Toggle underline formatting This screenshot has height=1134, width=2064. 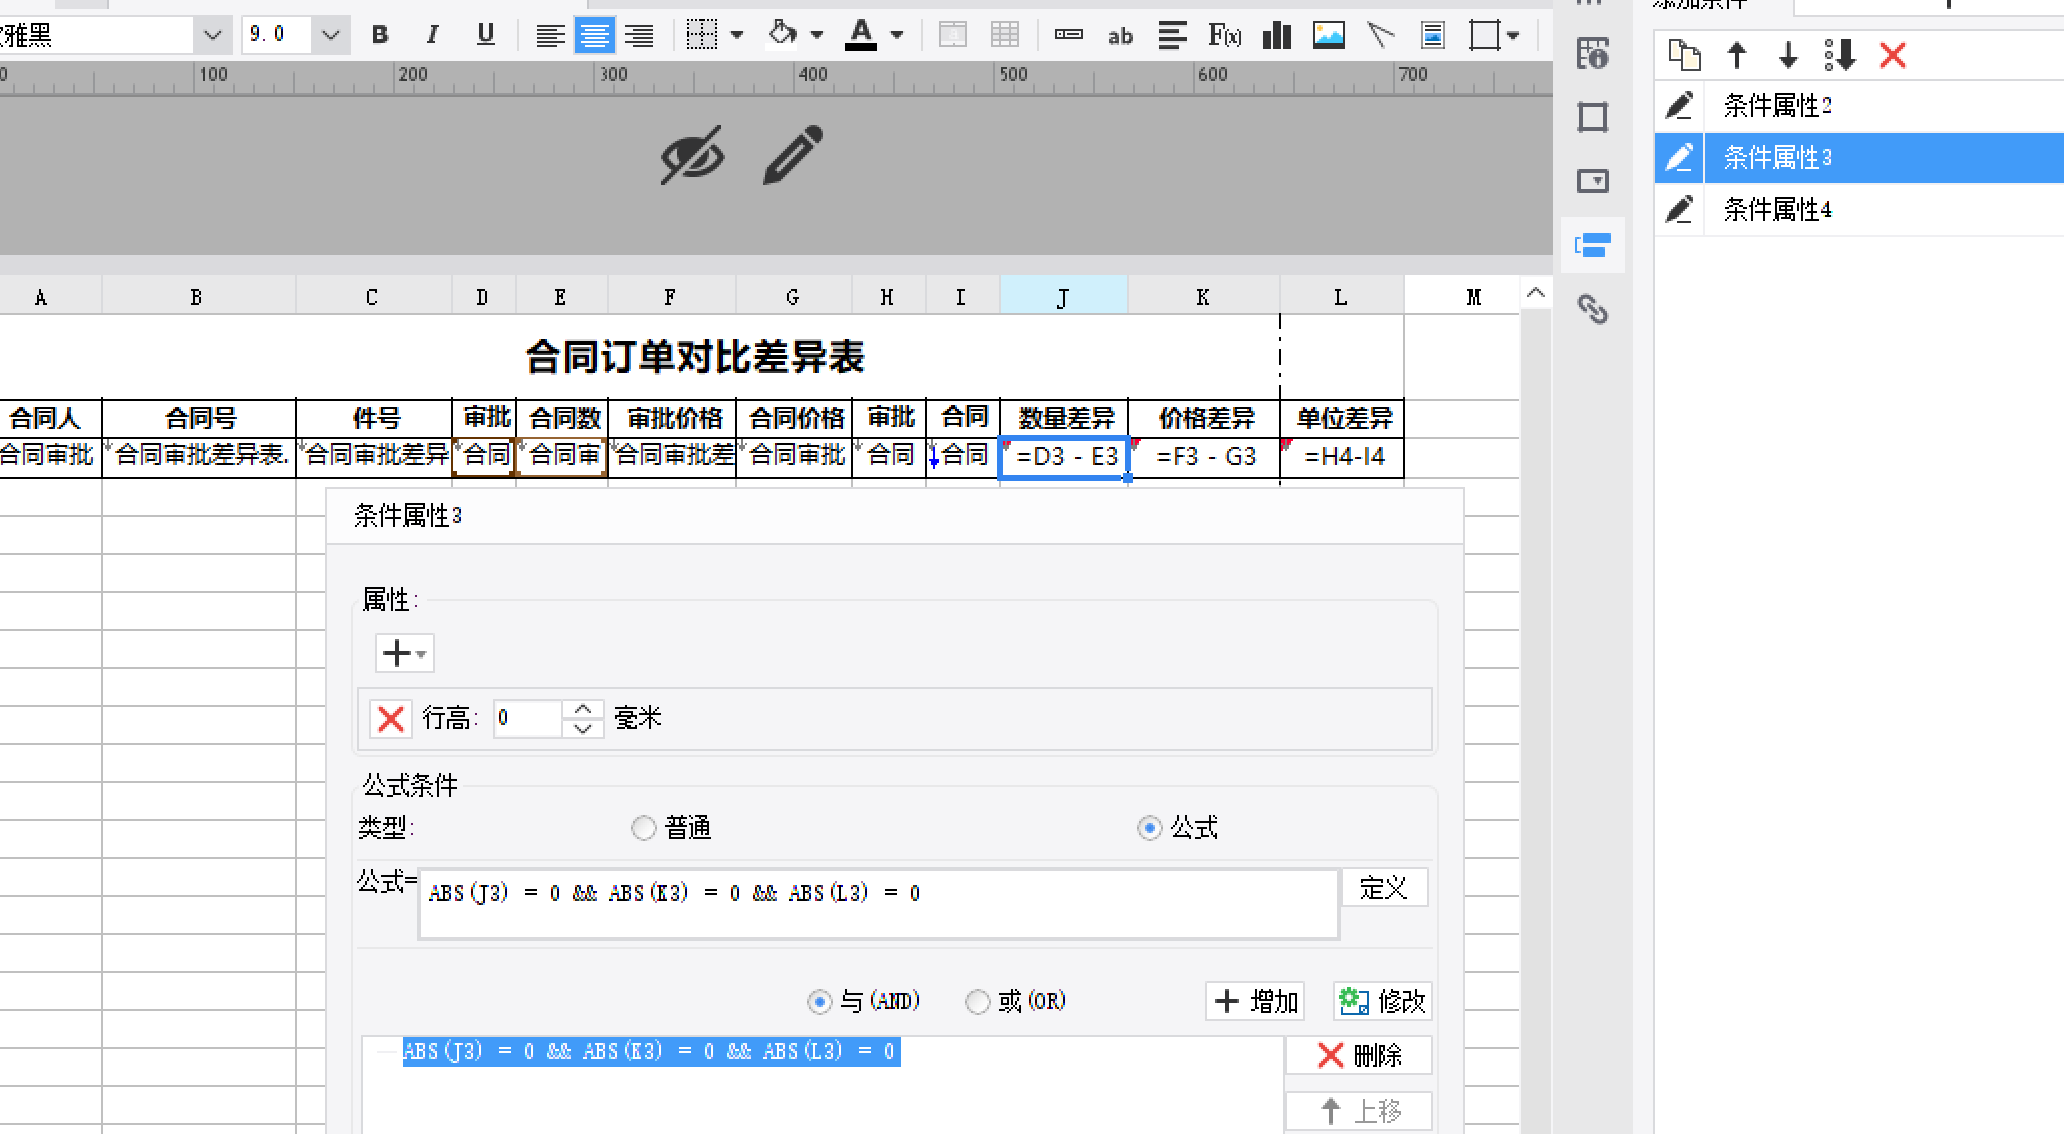[x=486, y=35]
